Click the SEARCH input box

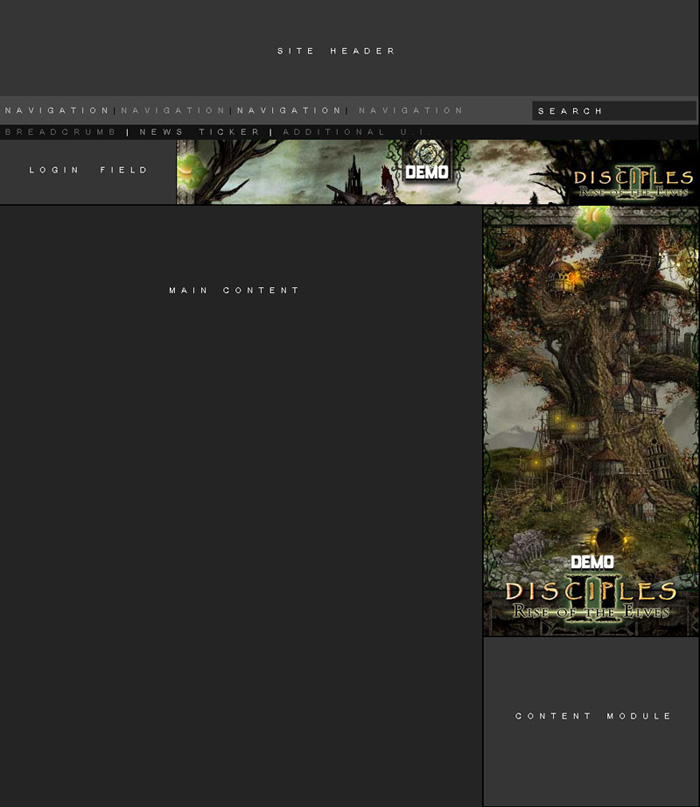click(x=614, y=111)
